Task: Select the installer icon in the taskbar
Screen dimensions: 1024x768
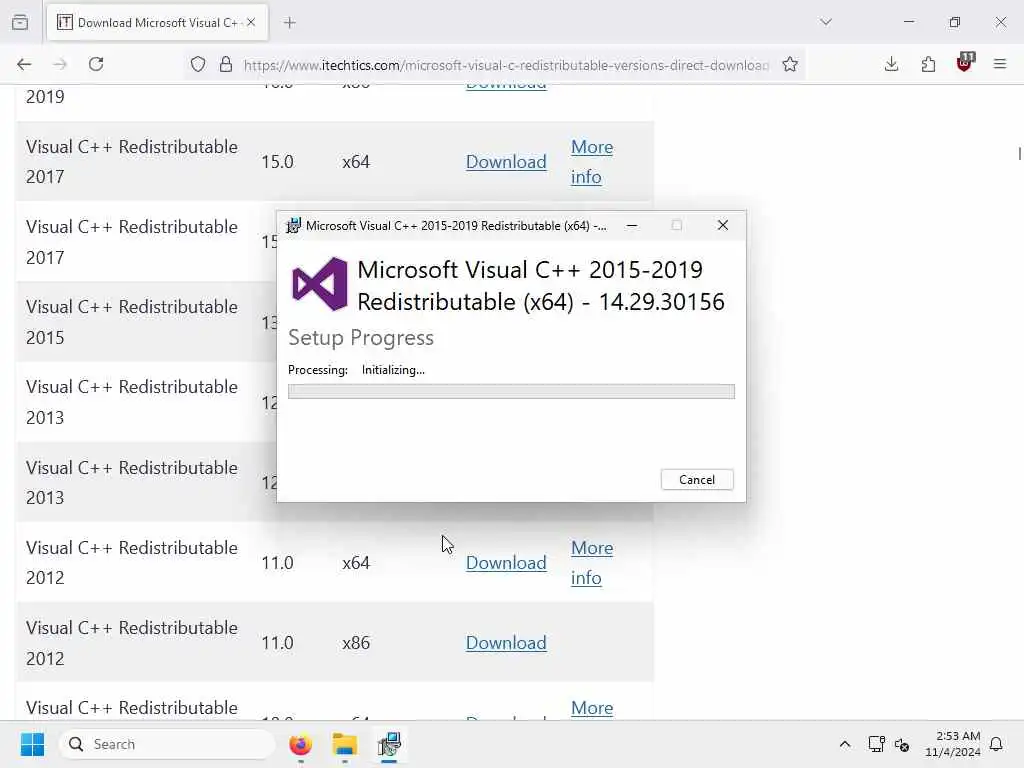Action: [x=389, y=744]
